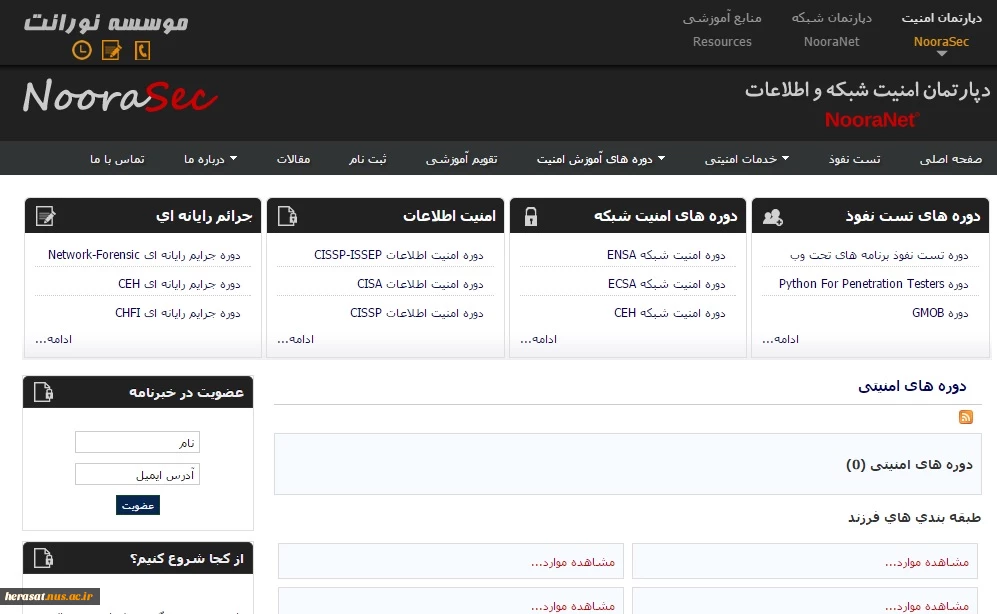
Task: Click ادامه in the network security courses panel
Action: tap(538, 339)
